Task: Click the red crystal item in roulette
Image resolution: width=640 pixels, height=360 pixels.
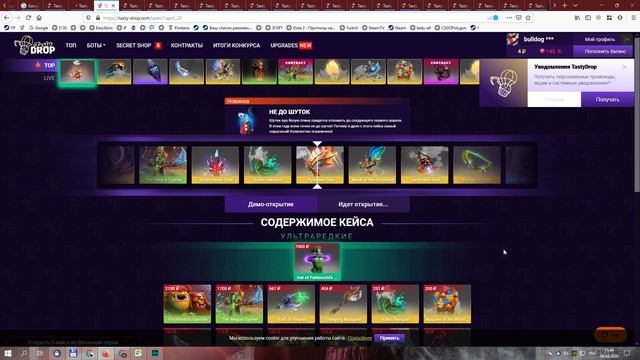Action: (x=215, y=165)
